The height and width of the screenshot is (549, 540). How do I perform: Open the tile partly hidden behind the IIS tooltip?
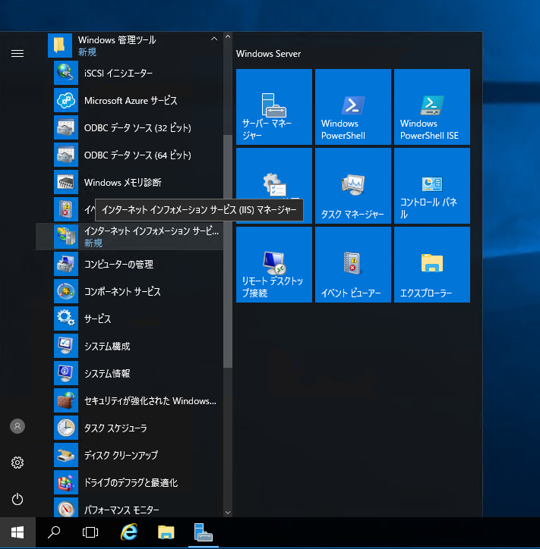tap(274, 175)
